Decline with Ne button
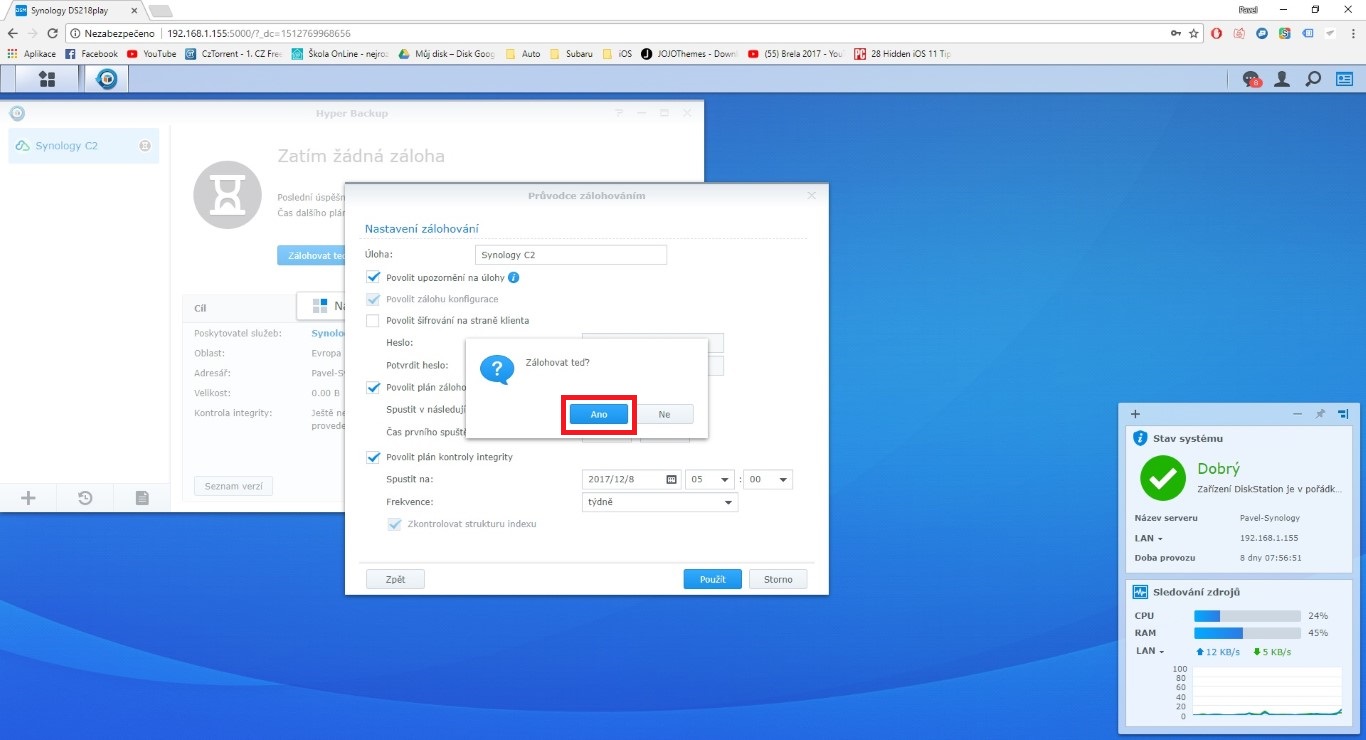 (x=664, y=414)
